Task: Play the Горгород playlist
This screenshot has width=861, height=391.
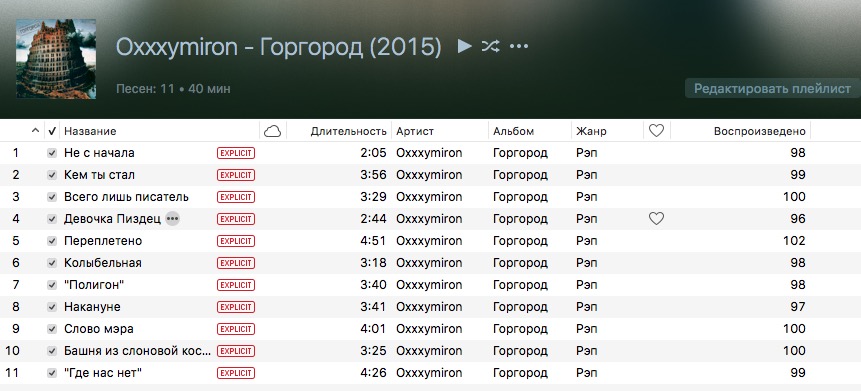Action: coord(465,46)
